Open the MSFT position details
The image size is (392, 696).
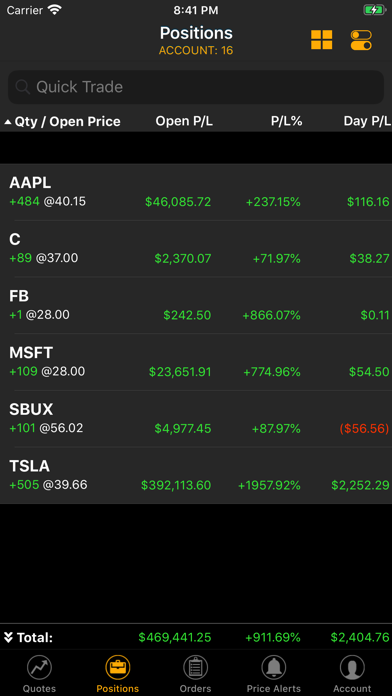[x=196, y=362]
